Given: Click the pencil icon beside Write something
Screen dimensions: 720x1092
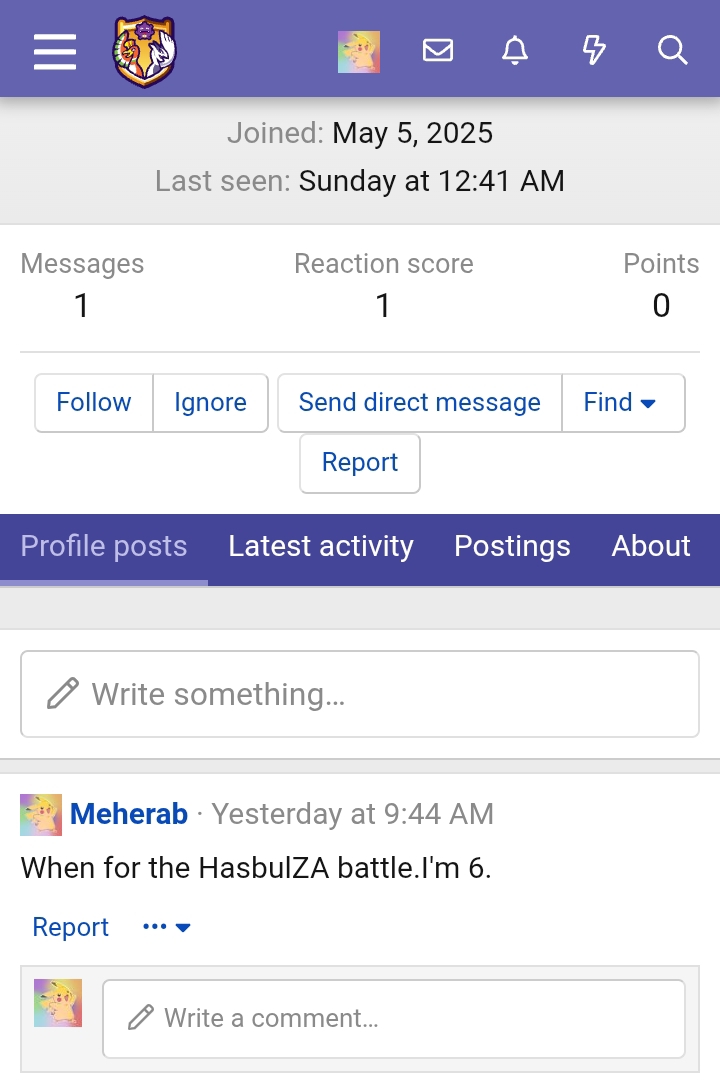Looking at the screenshot, I should click(64, 691).
